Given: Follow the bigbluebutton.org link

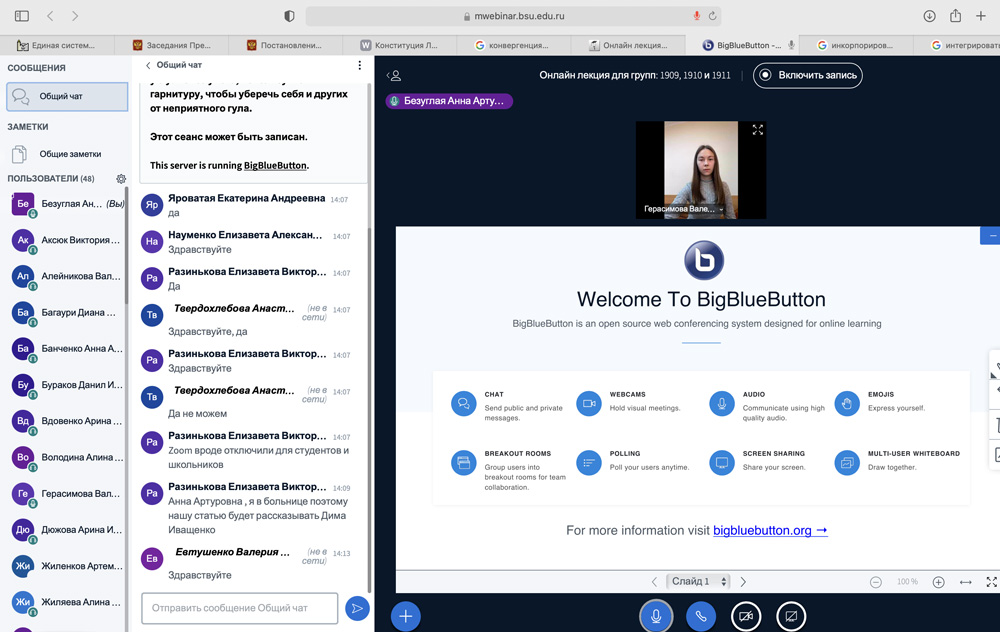Looking at the screenshot, I should pyautogui.click(x=770, y=530).
